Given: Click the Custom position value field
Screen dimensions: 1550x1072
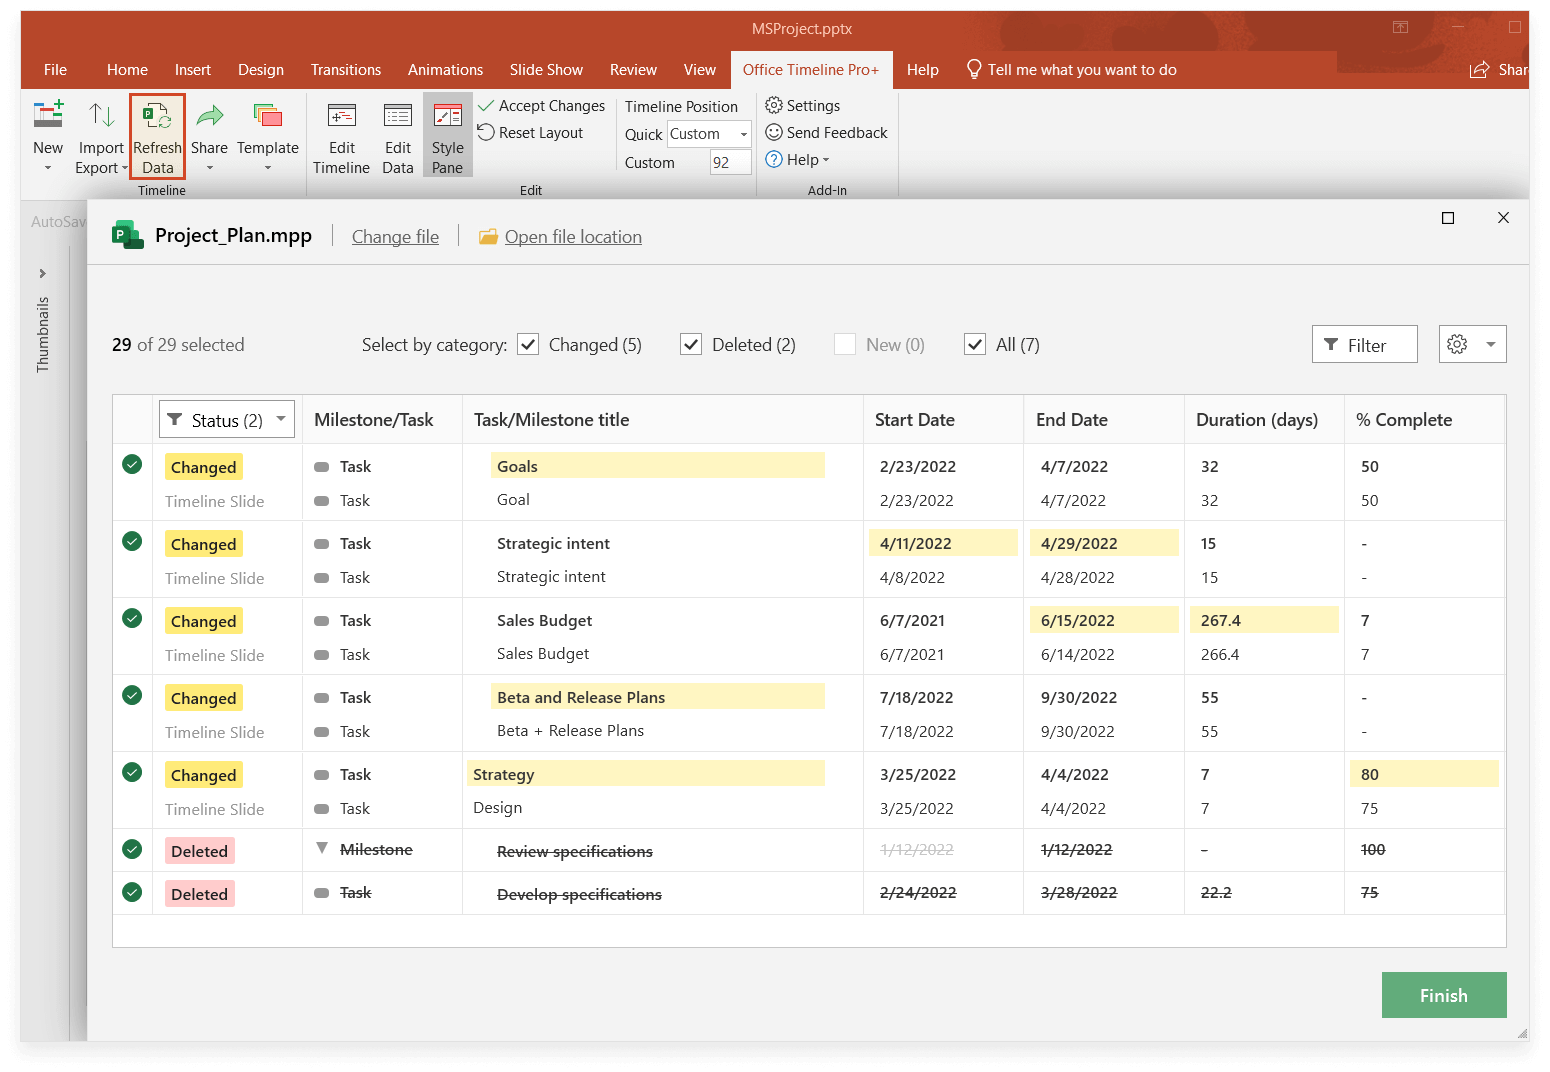Looking at the screenshot, I should (x=730, y=161).
